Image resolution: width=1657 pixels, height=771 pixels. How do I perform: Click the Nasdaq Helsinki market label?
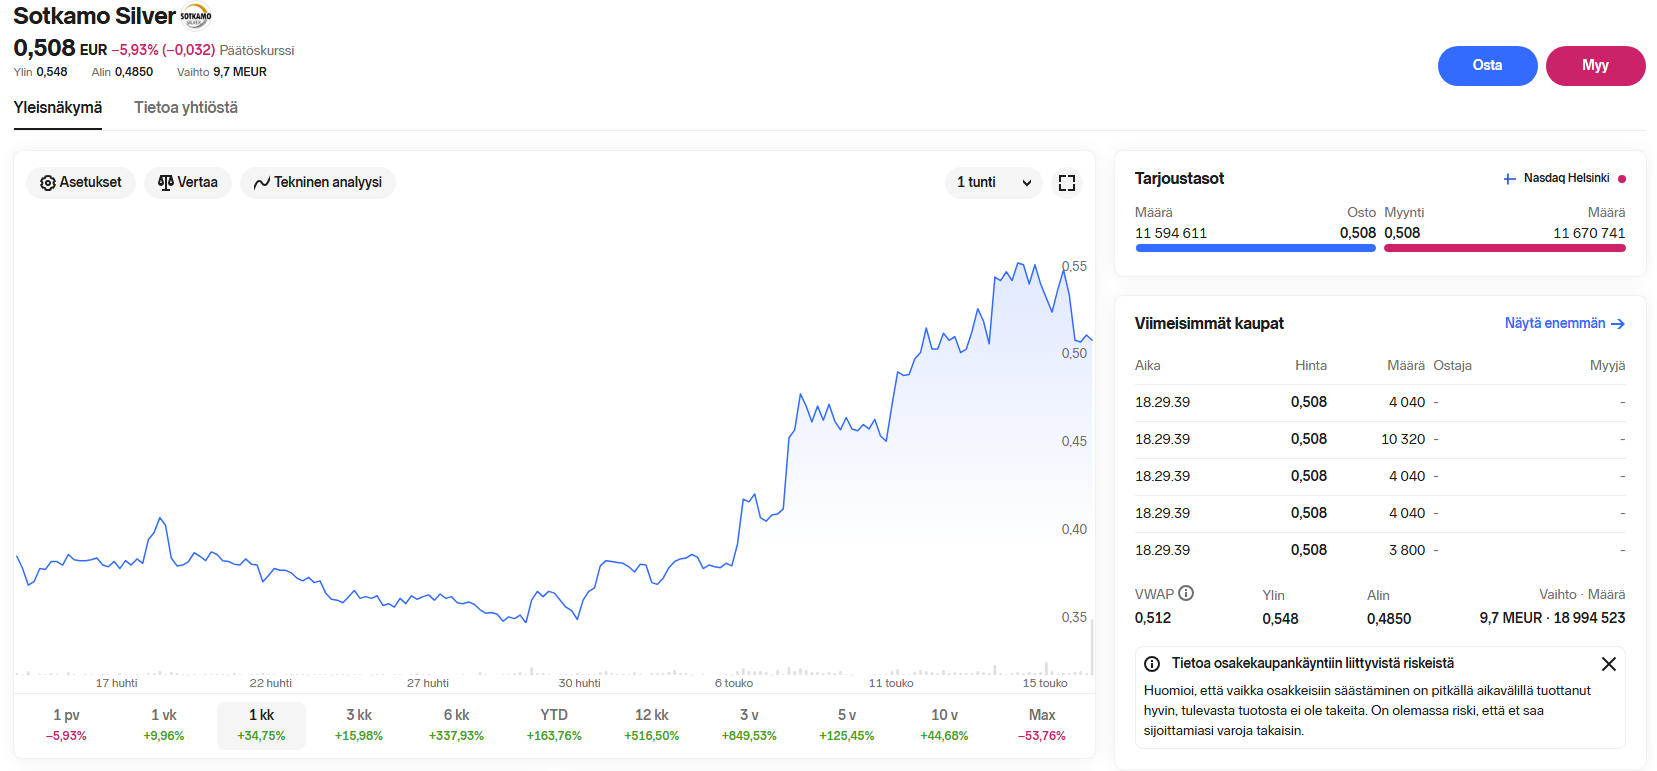[1566, 178]
